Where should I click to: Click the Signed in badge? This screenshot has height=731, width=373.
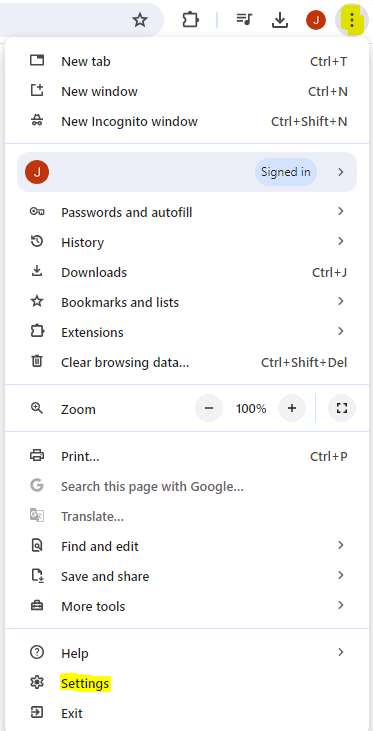click(x=286, y=172)
